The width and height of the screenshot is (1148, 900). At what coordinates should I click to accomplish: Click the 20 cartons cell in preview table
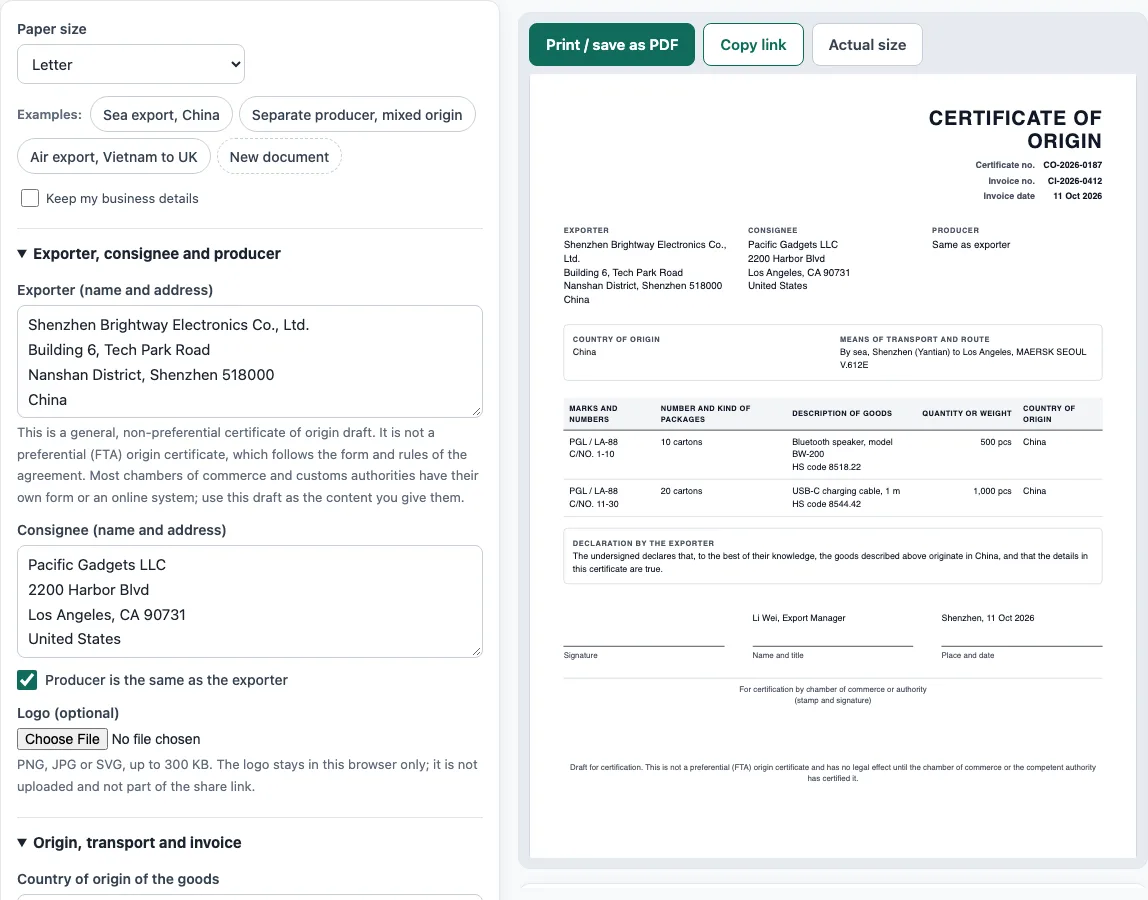click(681, 491)
